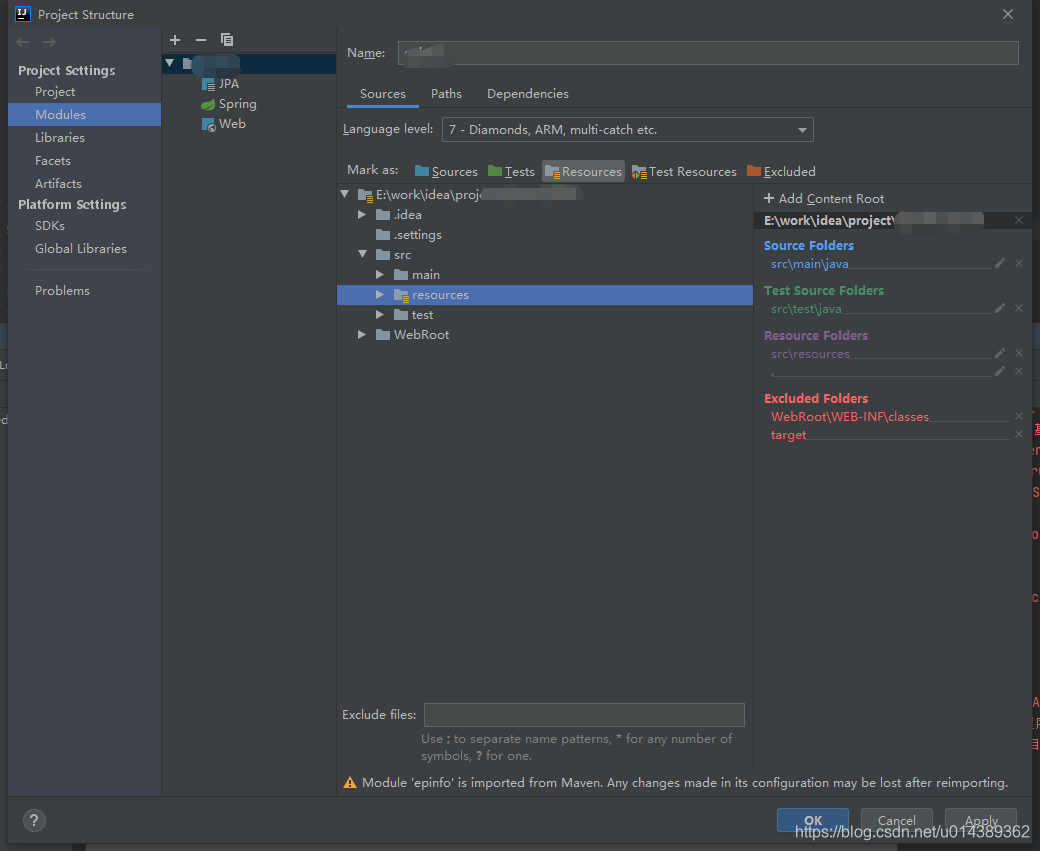Select the main folder row
This screenshot has height=851, width=1040.
545,275
